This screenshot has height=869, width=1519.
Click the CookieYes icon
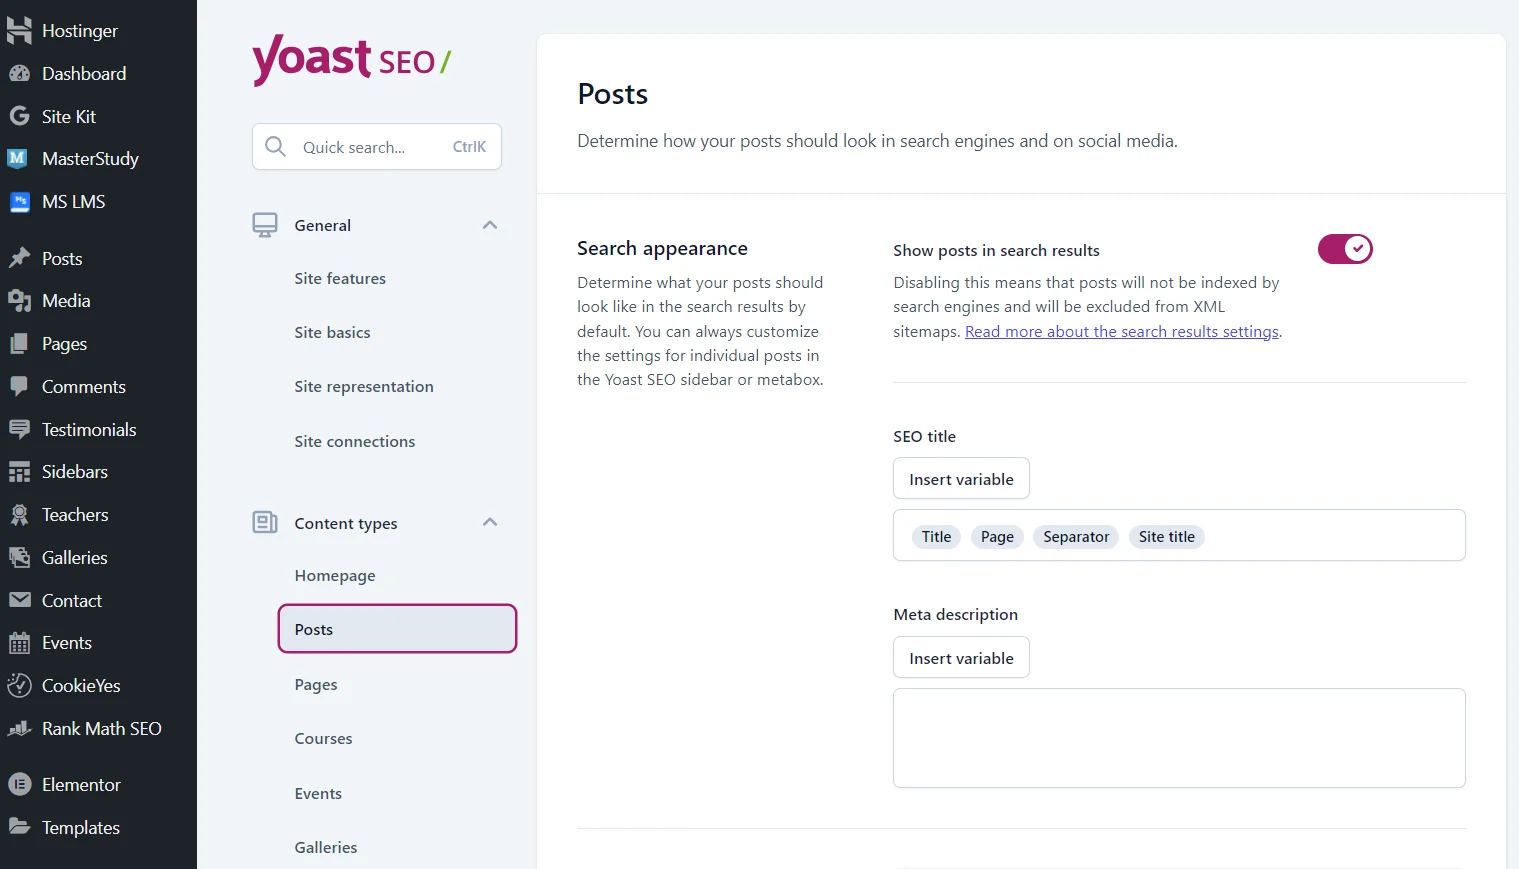point(19,686)
